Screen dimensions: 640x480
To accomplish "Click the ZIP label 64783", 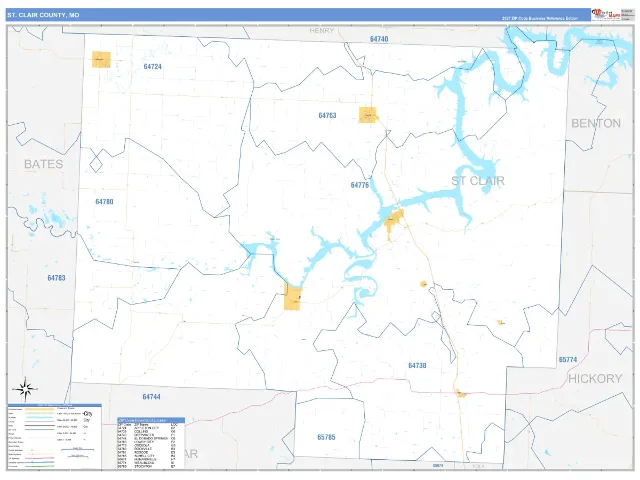I will [x=56, y=278].
